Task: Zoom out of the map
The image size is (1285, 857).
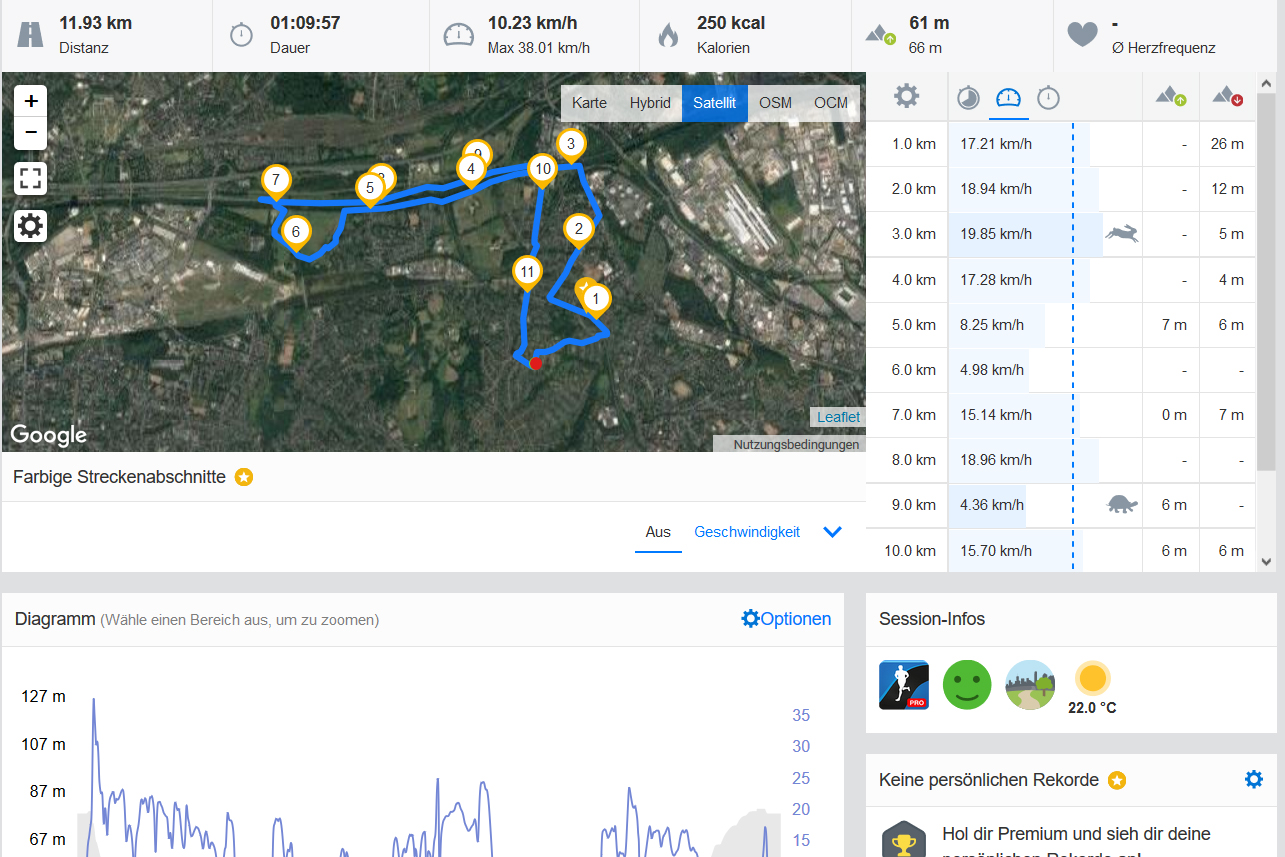Action: (x=31, y=132)
